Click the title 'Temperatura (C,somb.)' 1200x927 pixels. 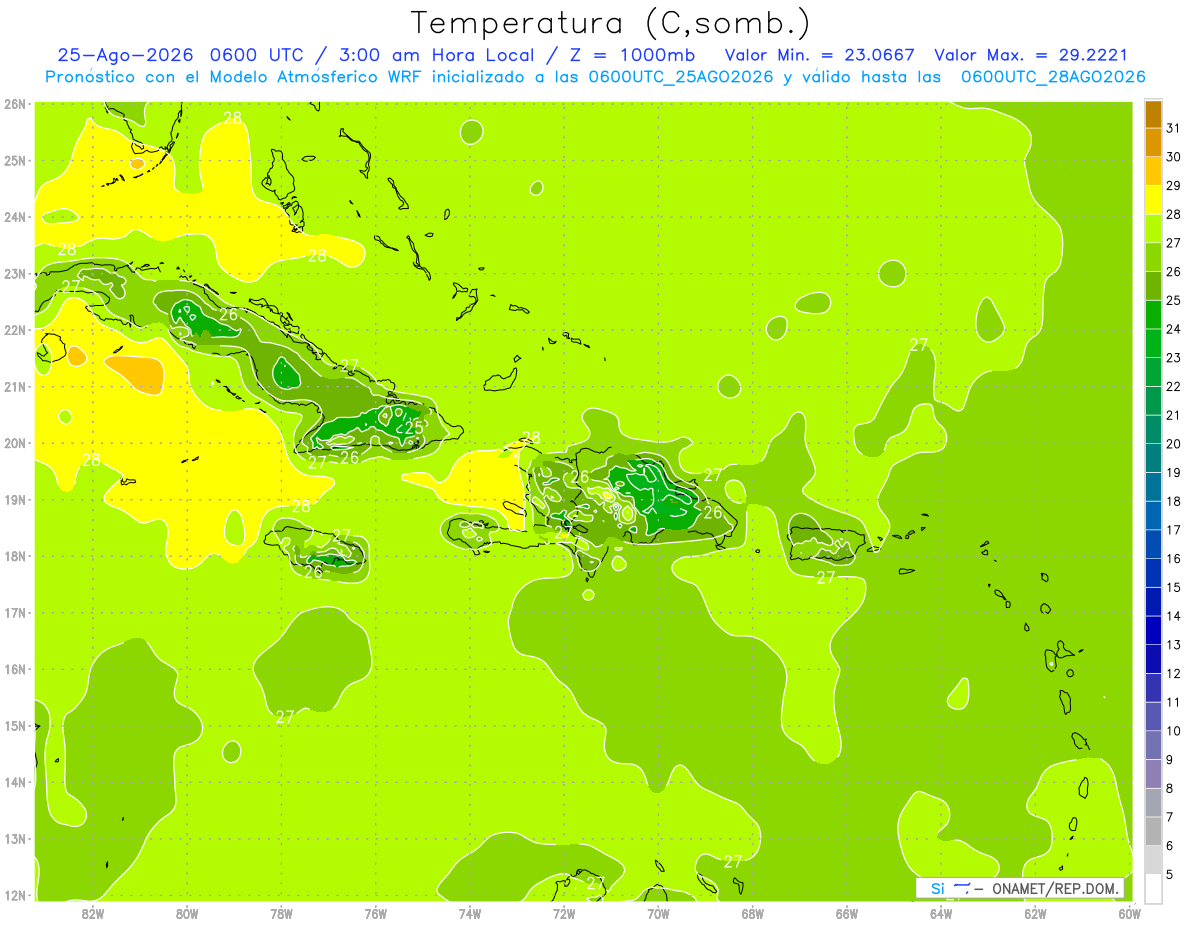[610, 23]
